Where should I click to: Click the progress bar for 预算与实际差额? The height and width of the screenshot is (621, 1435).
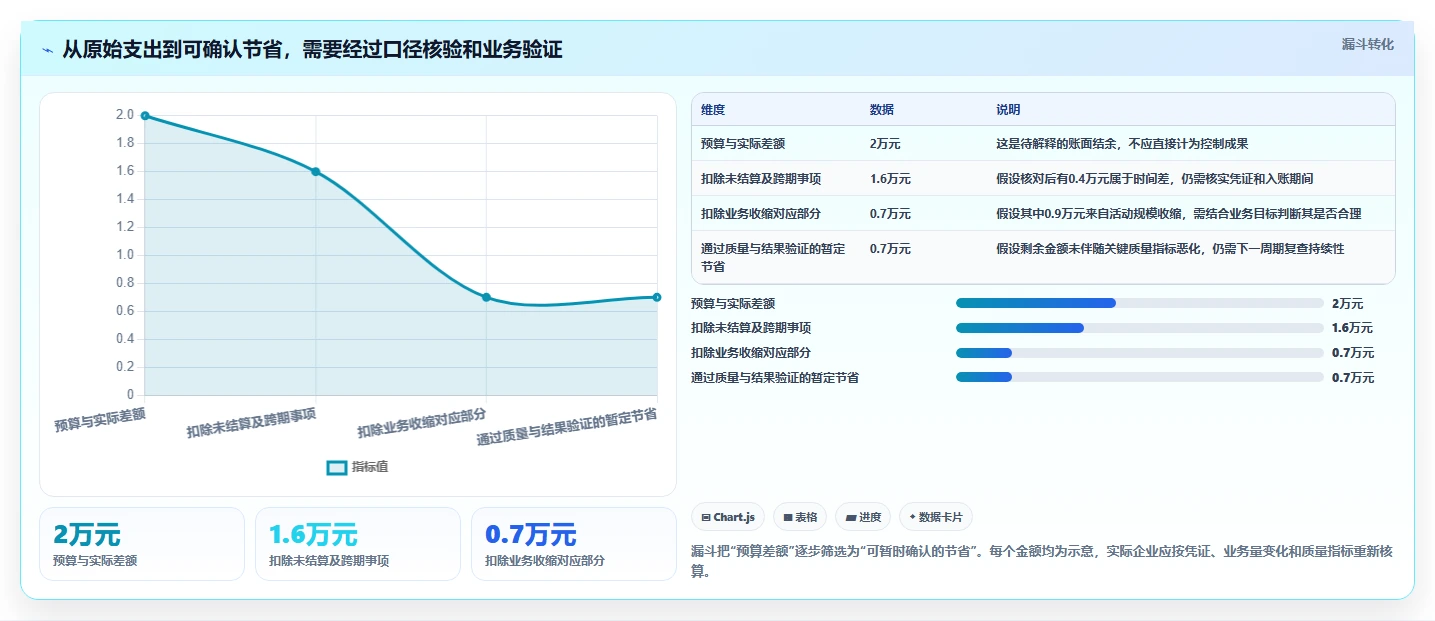(x=1140, y=303)
